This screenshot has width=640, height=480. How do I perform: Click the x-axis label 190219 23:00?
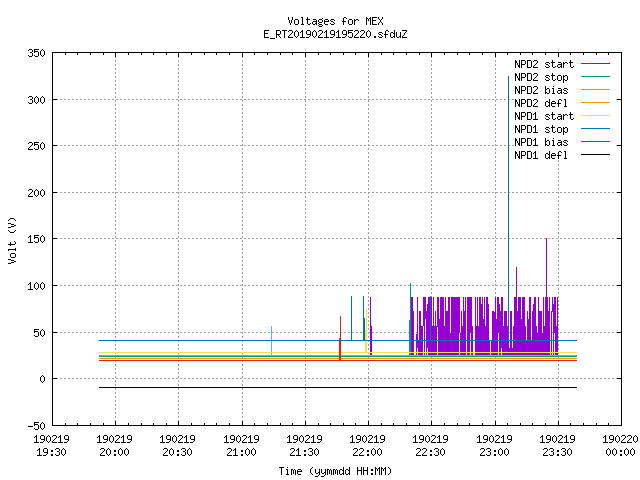[494, 446]
